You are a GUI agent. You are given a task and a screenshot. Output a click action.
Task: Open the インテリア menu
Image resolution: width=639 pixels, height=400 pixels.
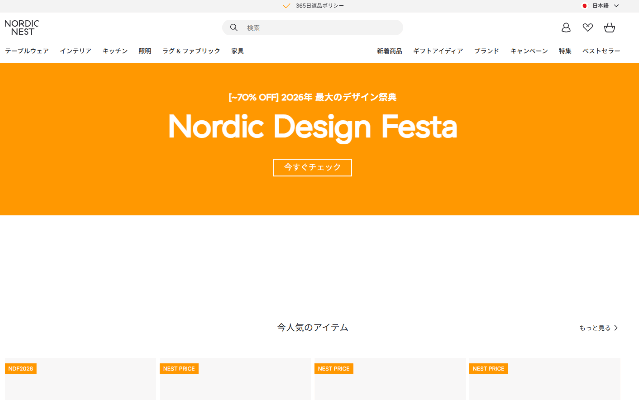click(76, 51)
